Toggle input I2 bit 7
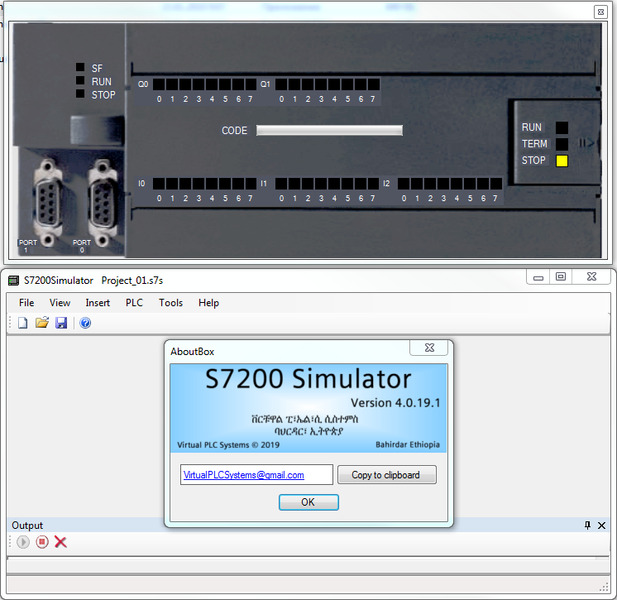The image size is (617, 600). (x=496, y=184)
